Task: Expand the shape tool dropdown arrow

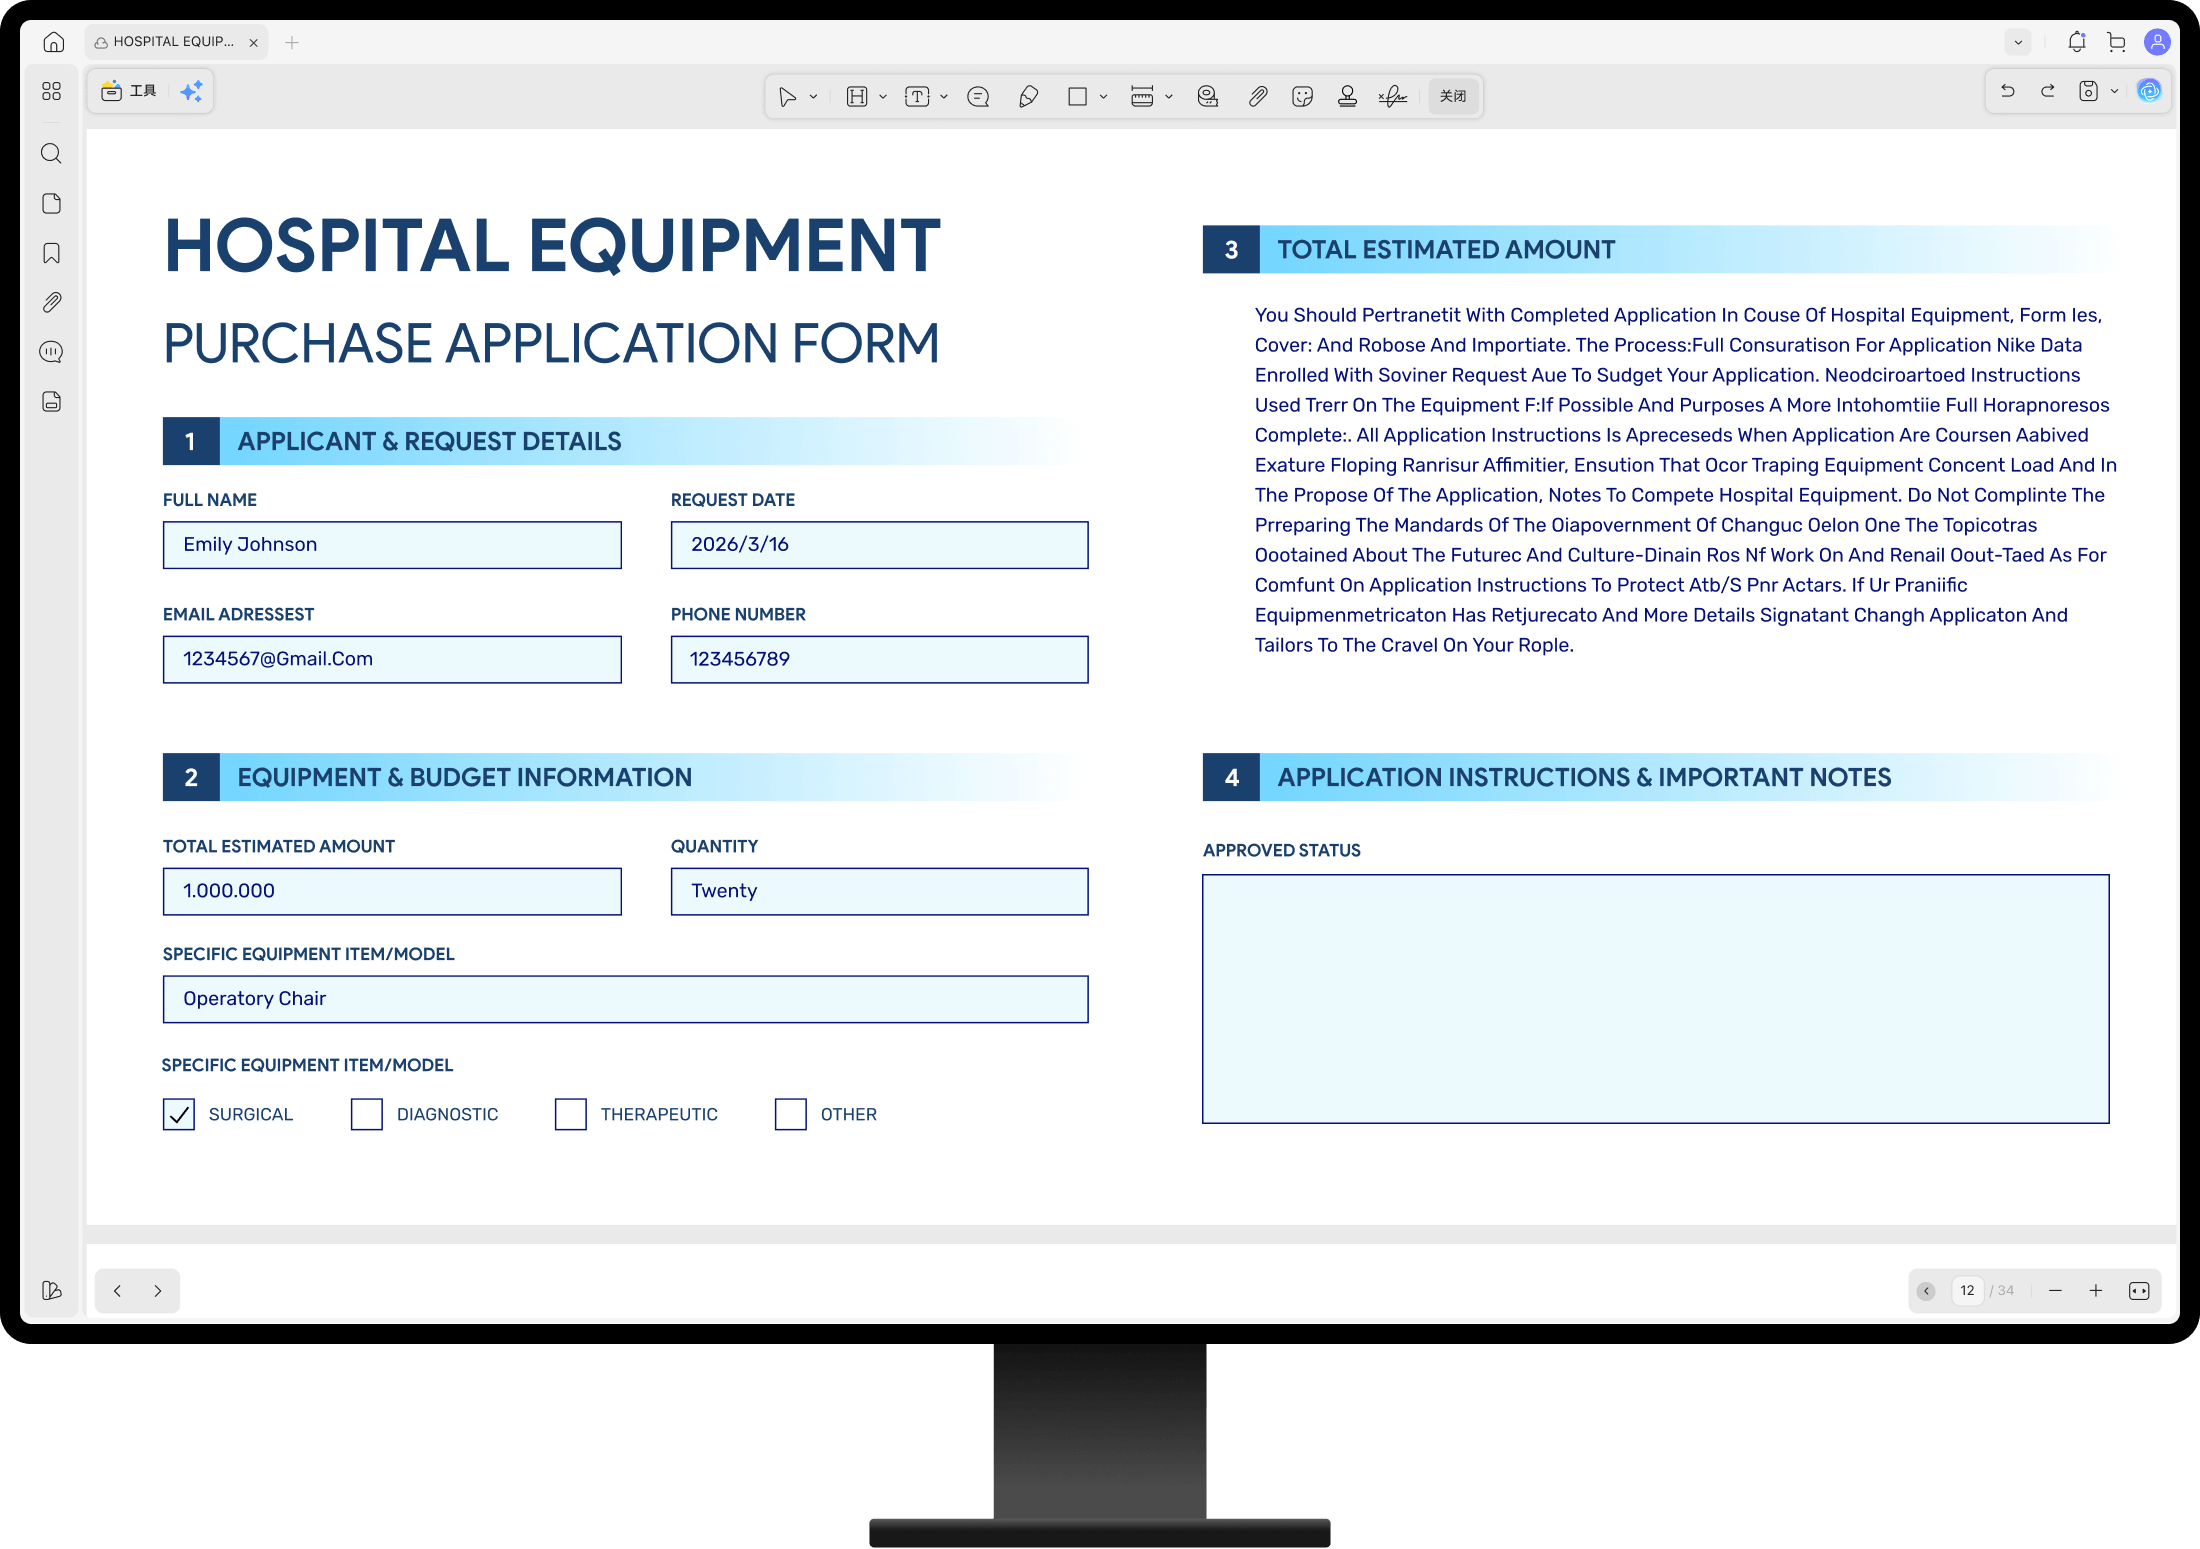Action: click(1104, 97)
